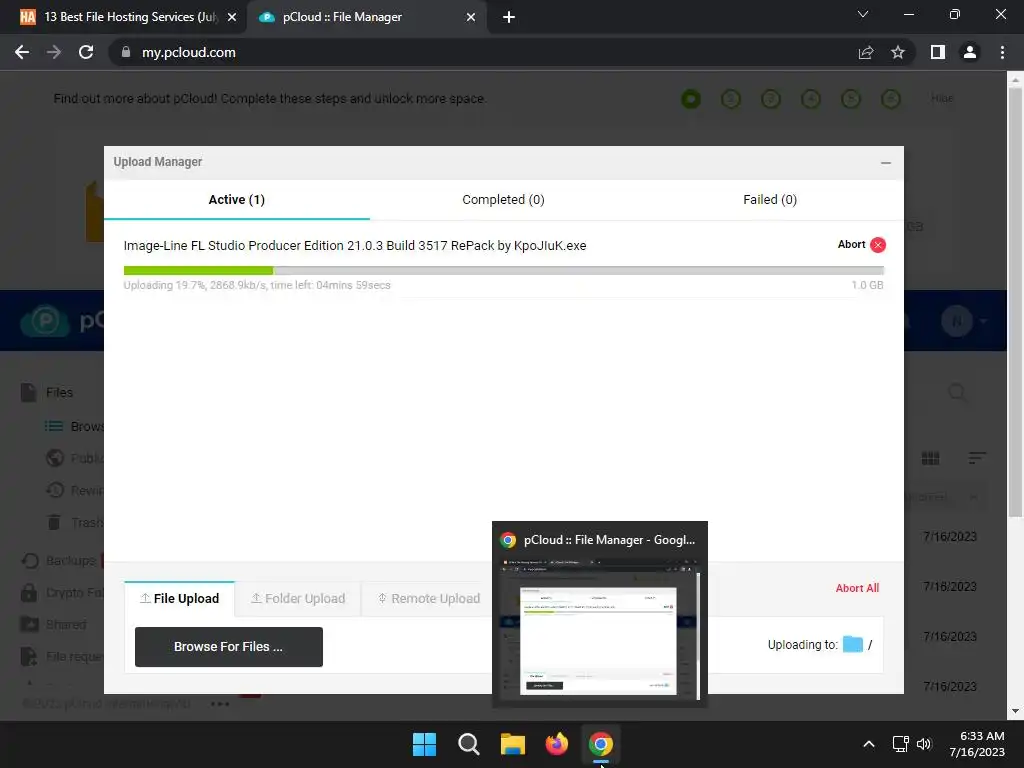
Task: Go back to previous page
Action: (x=22, y=52)
